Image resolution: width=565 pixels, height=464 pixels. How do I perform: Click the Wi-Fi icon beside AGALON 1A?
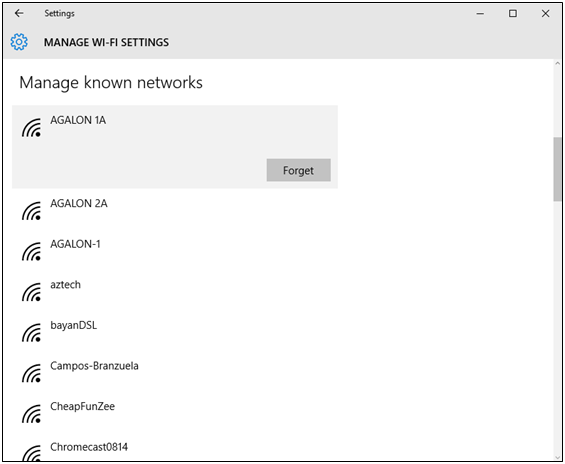(31, 128)
